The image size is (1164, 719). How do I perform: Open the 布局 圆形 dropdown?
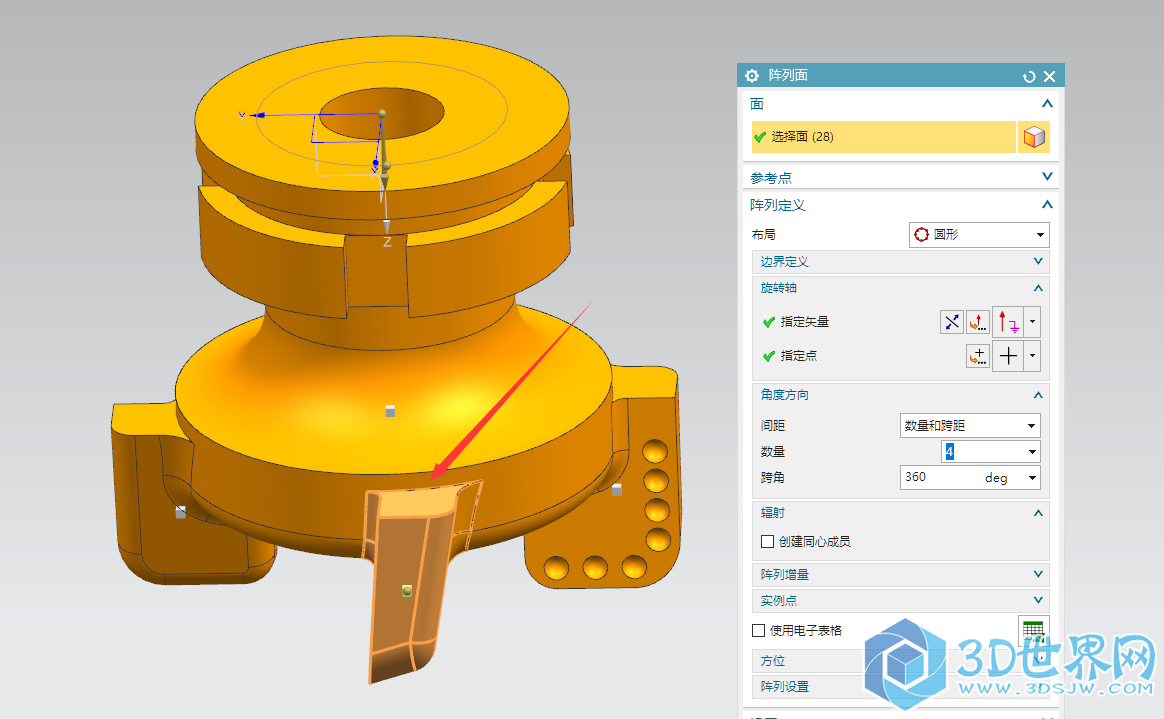coord(979,234)
